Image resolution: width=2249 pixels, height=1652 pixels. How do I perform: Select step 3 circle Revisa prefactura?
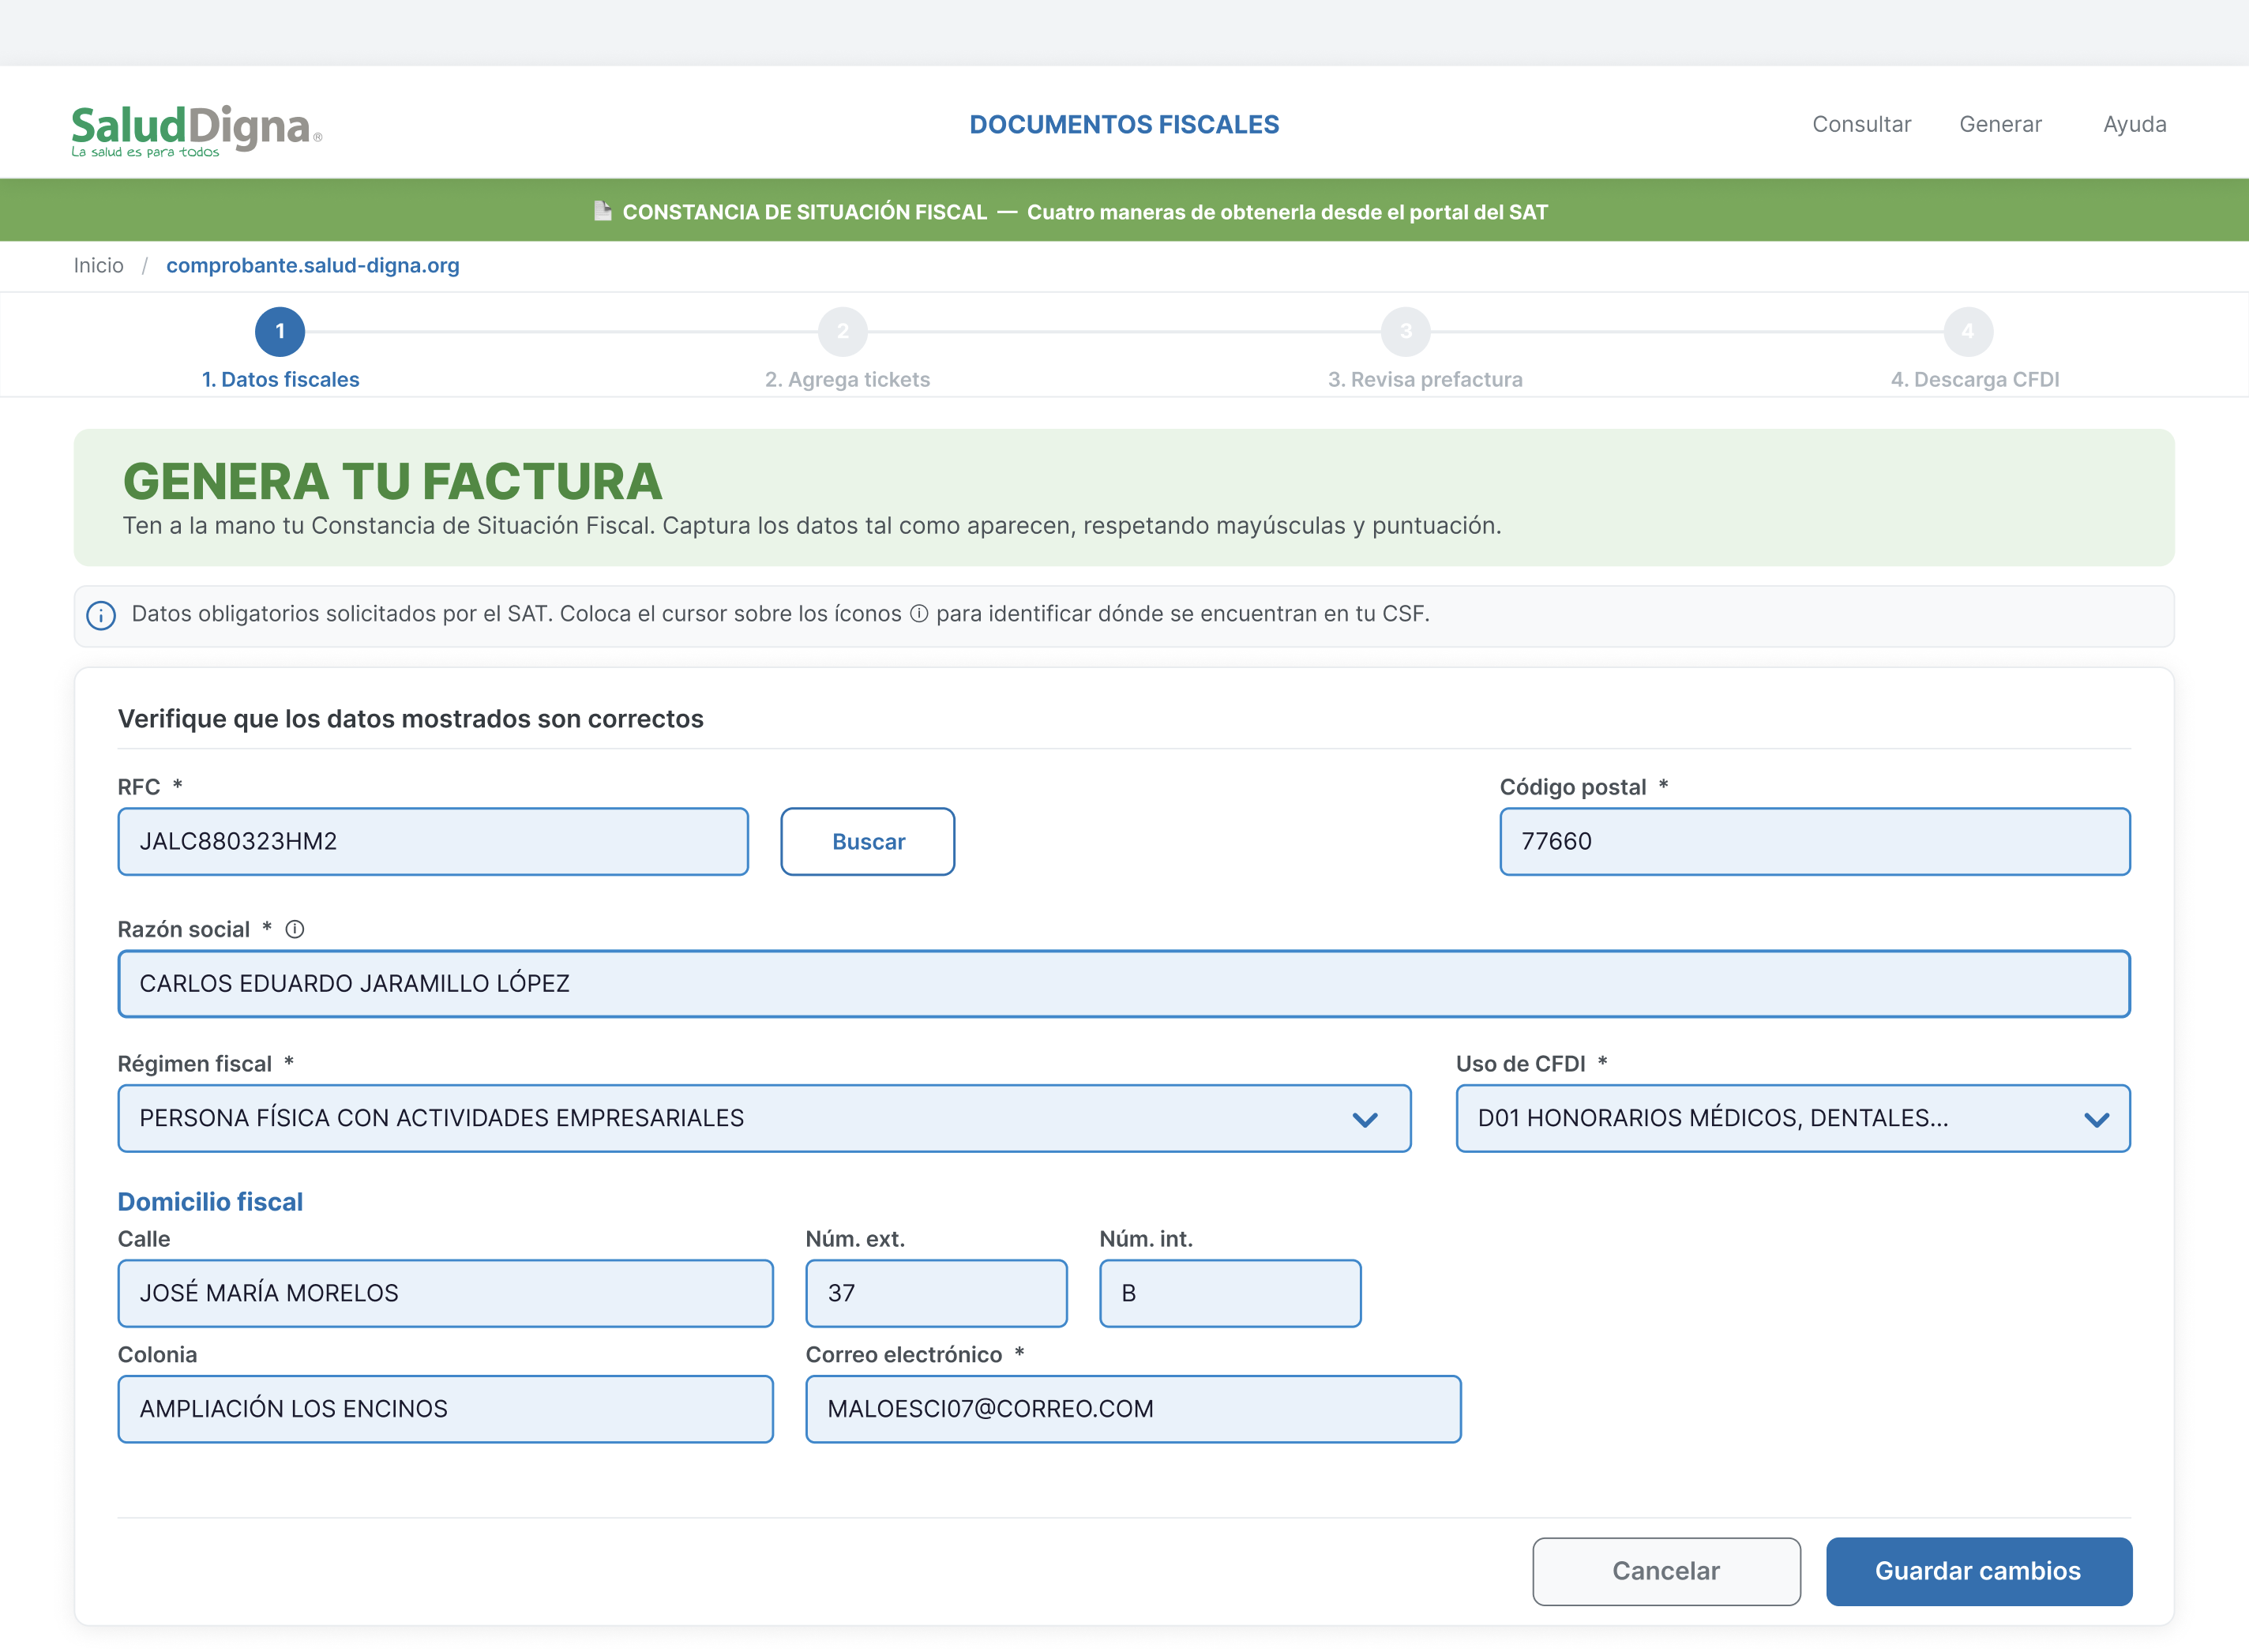click(1406, 331)
